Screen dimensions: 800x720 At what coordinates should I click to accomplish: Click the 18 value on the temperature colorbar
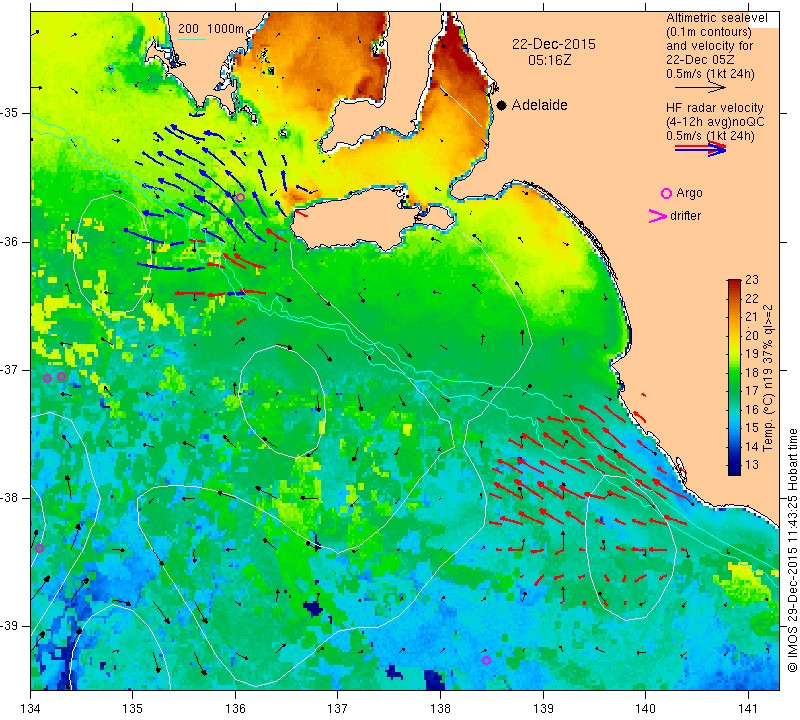tap(752, 373)
